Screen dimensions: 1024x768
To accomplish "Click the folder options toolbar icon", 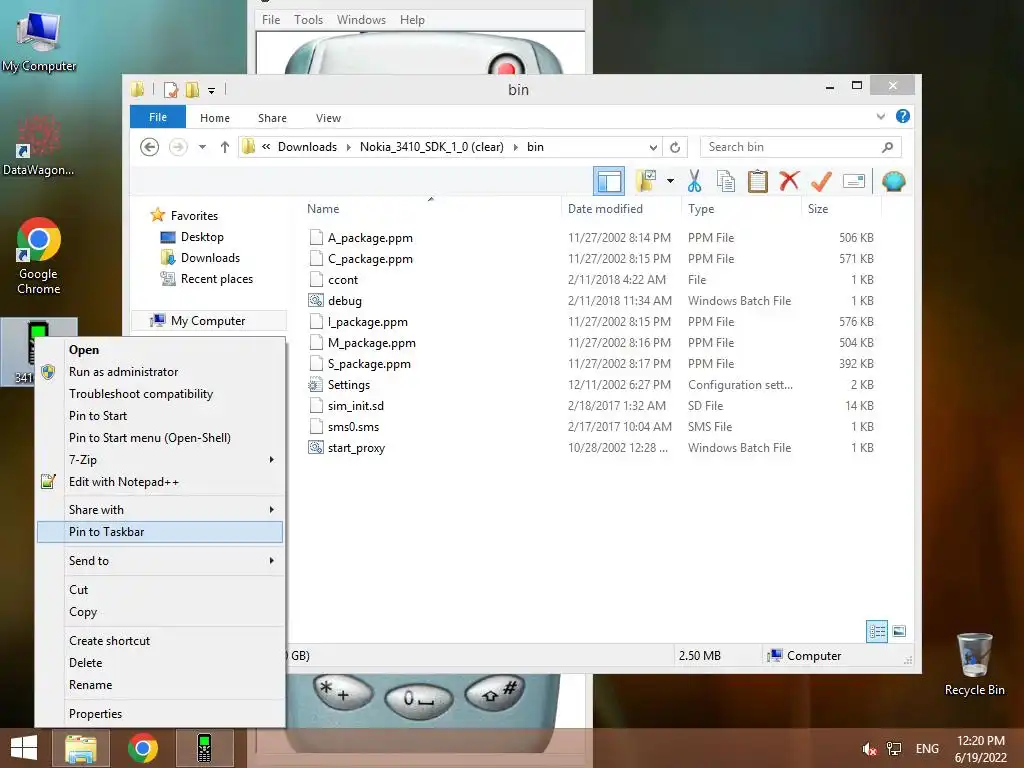I will [x=646, y=181].
